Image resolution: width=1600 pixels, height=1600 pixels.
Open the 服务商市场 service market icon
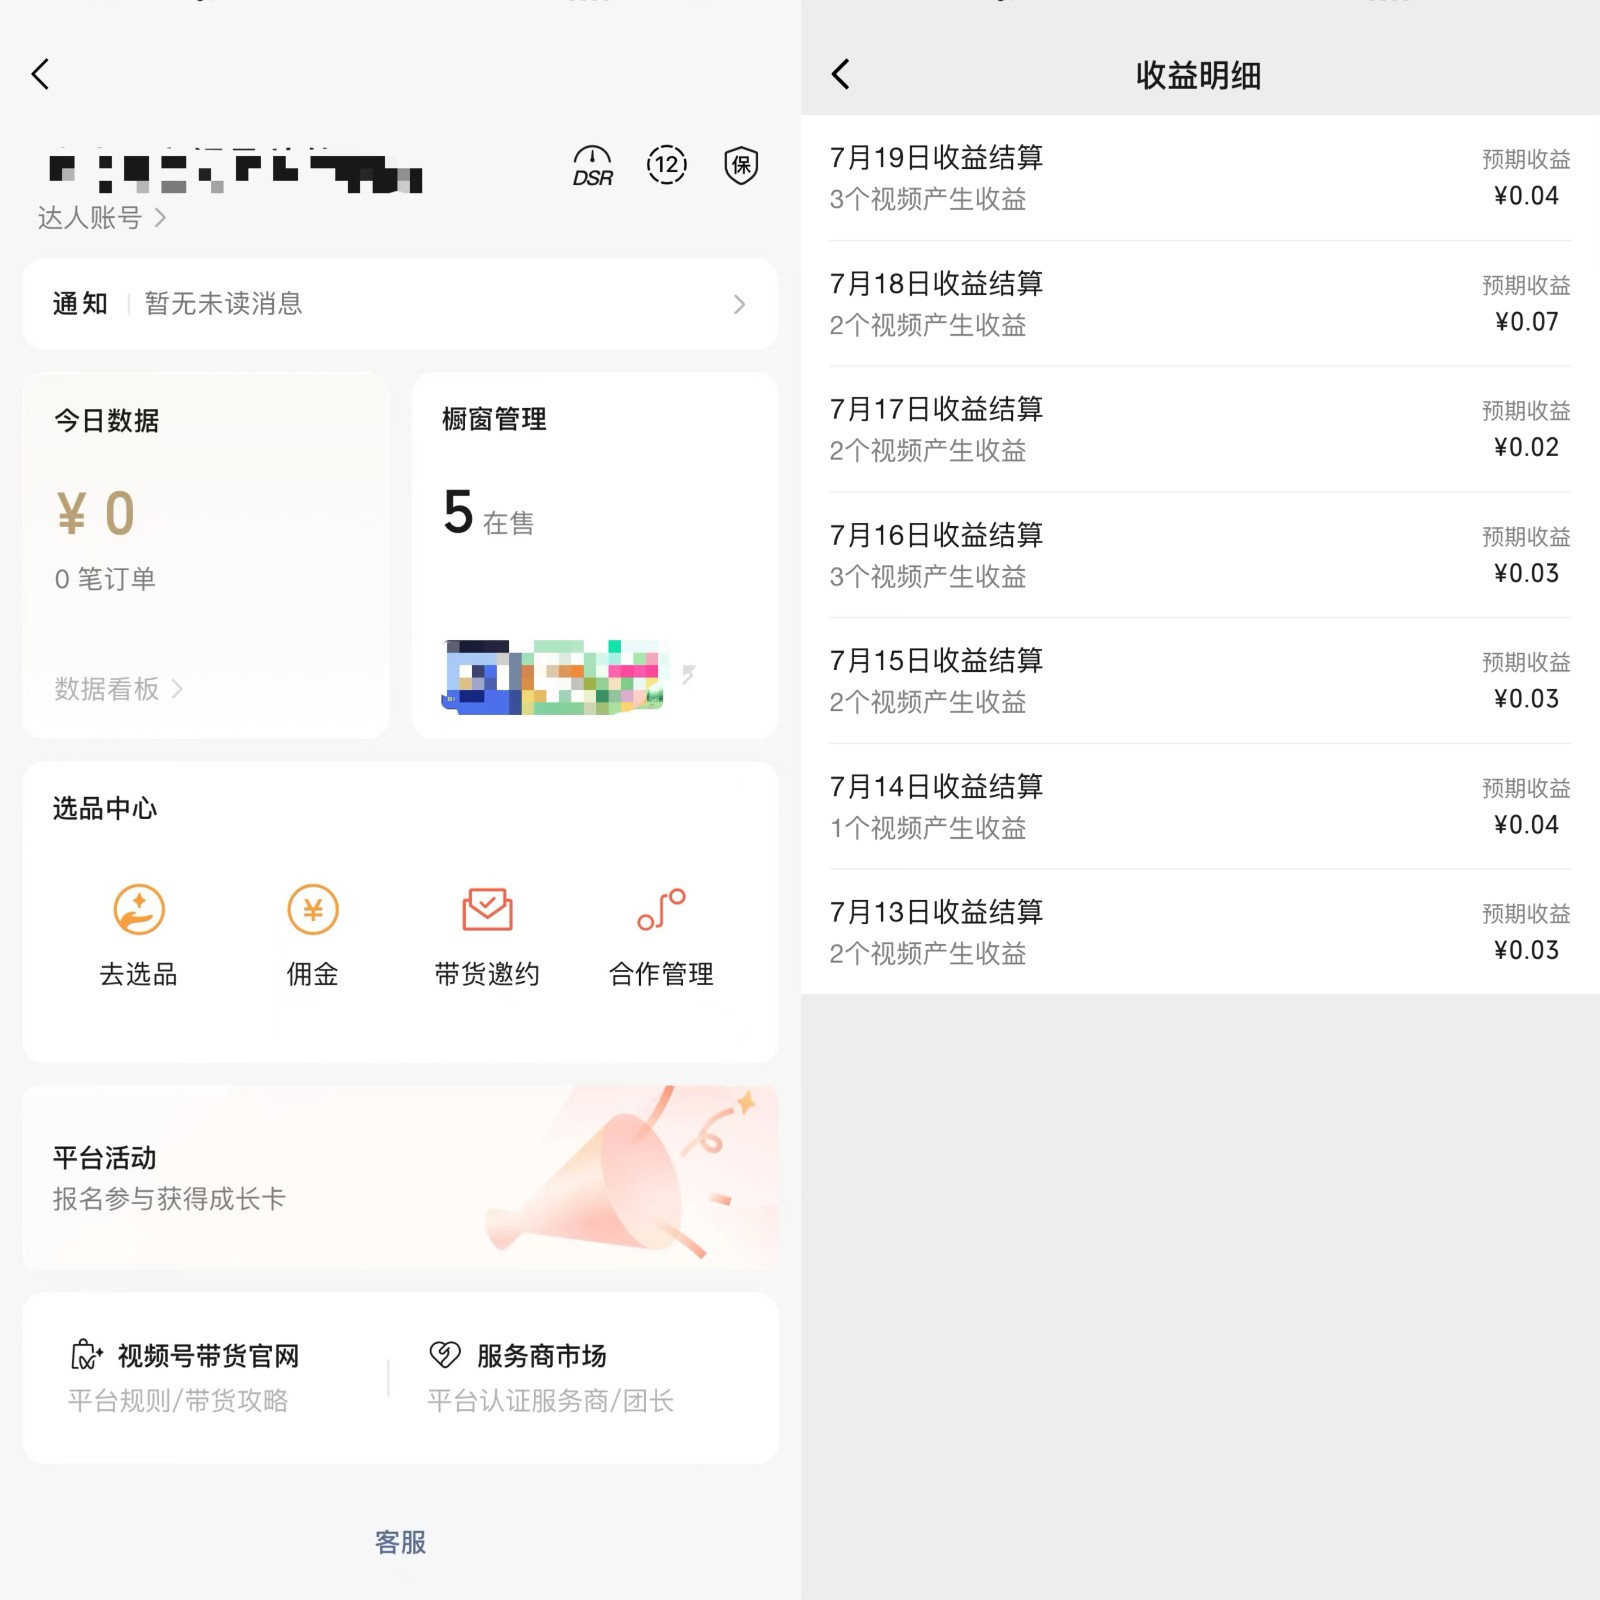point(444,1355)
